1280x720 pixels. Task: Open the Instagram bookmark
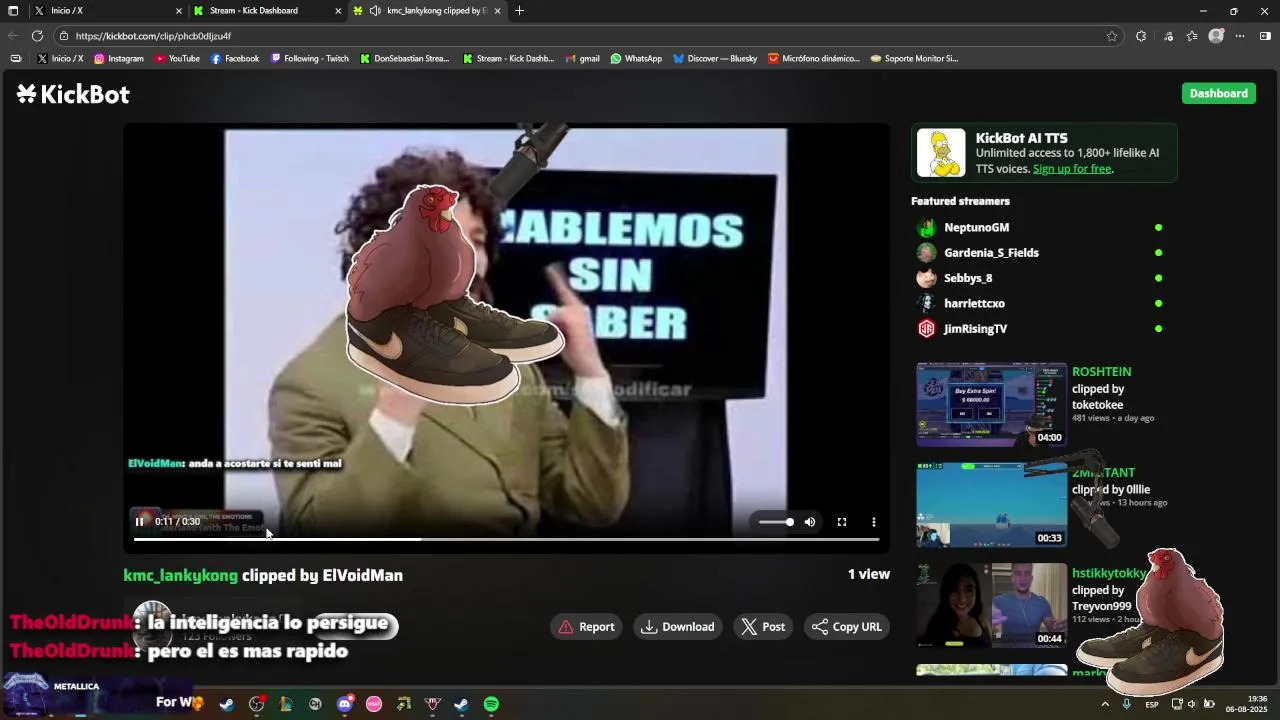pyautogui.click(x=119, y=59)
